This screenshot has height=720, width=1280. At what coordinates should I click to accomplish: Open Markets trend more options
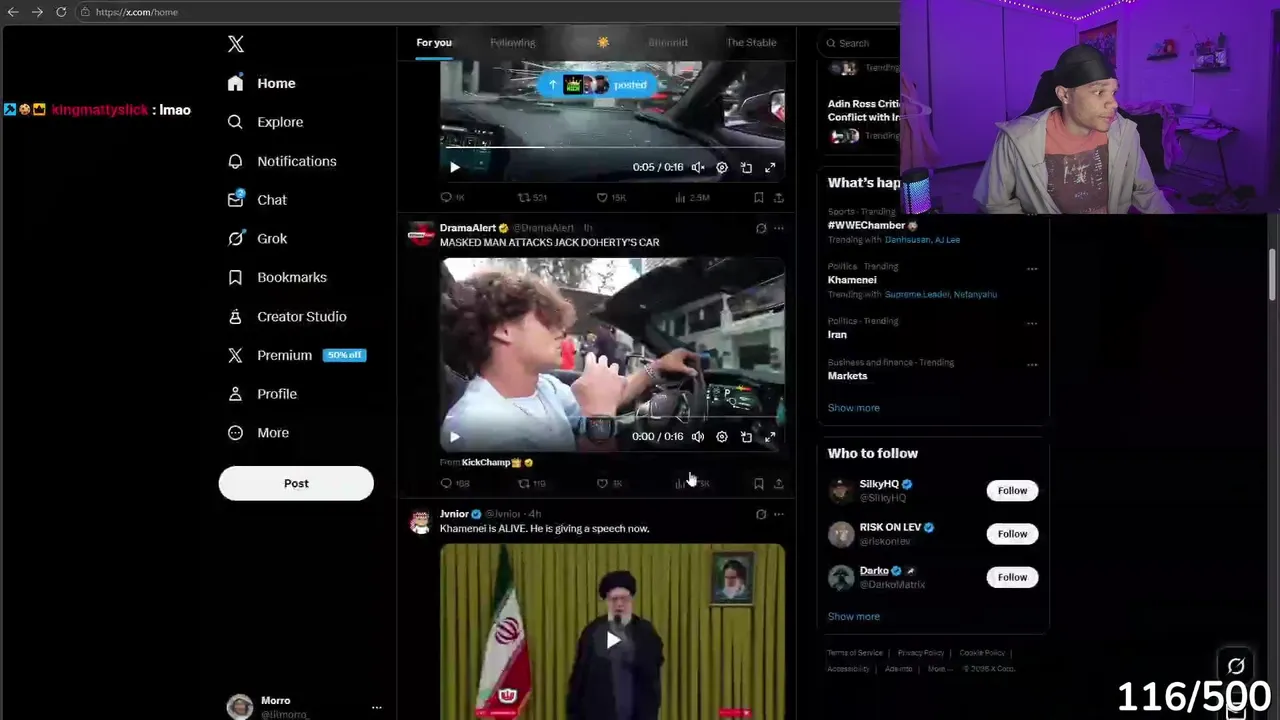pyautogui.click(x=1032, y=365)
